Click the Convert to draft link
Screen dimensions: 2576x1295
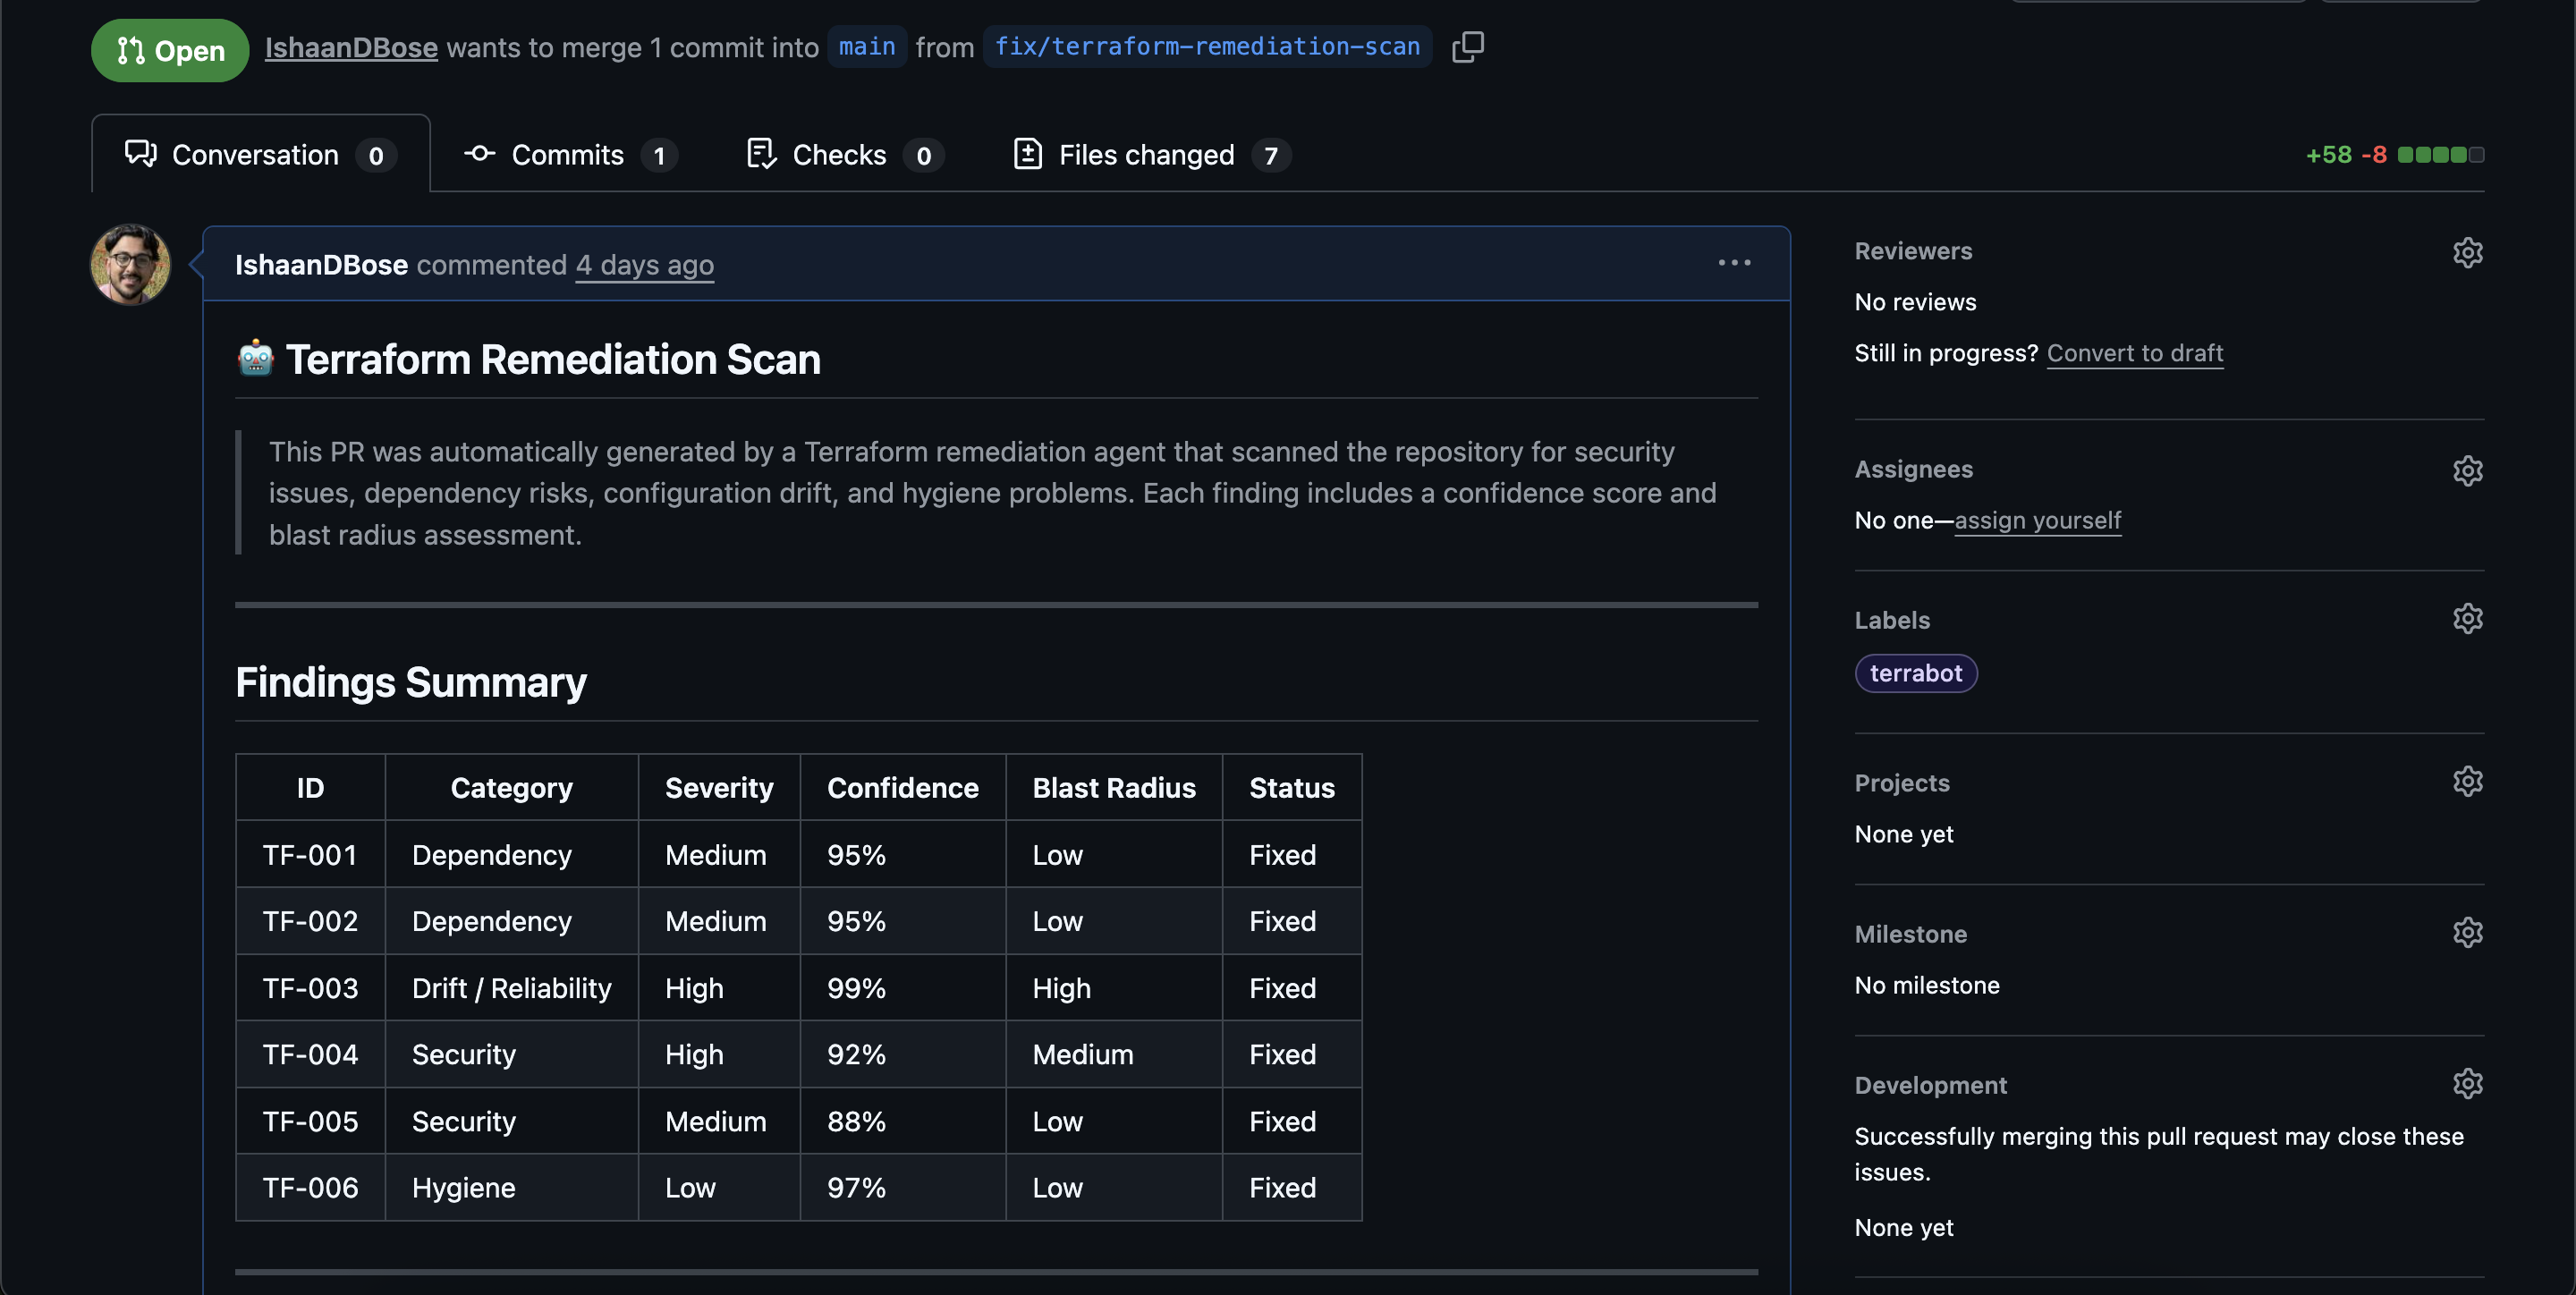click(2134, 353)
